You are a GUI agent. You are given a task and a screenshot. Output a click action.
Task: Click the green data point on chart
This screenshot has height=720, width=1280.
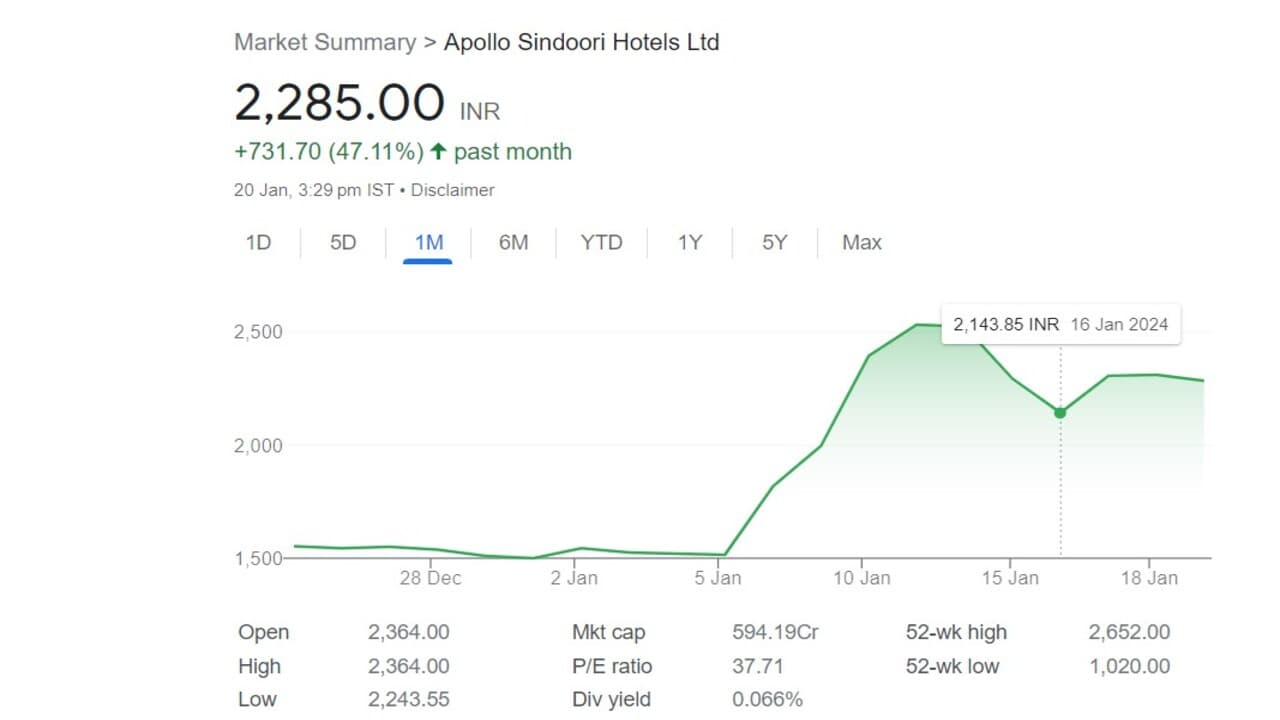[1060, 413]
